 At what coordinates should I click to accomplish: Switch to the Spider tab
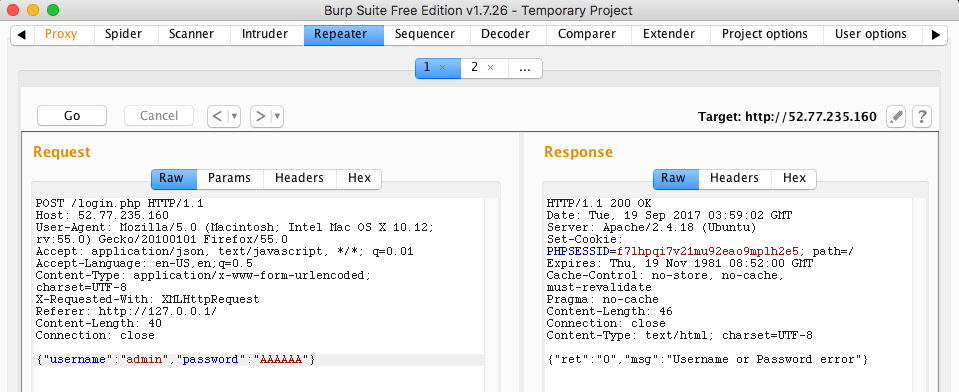(124, 34)
